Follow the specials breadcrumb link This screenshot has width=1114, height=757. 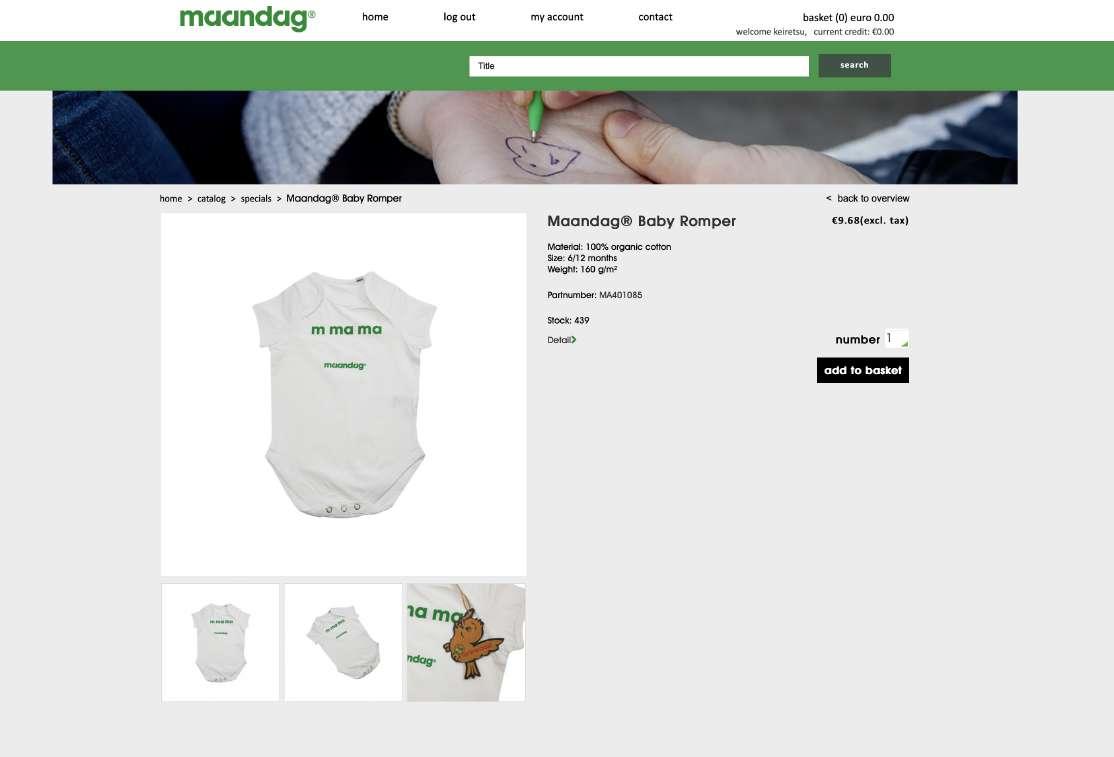tap(256, 199)
